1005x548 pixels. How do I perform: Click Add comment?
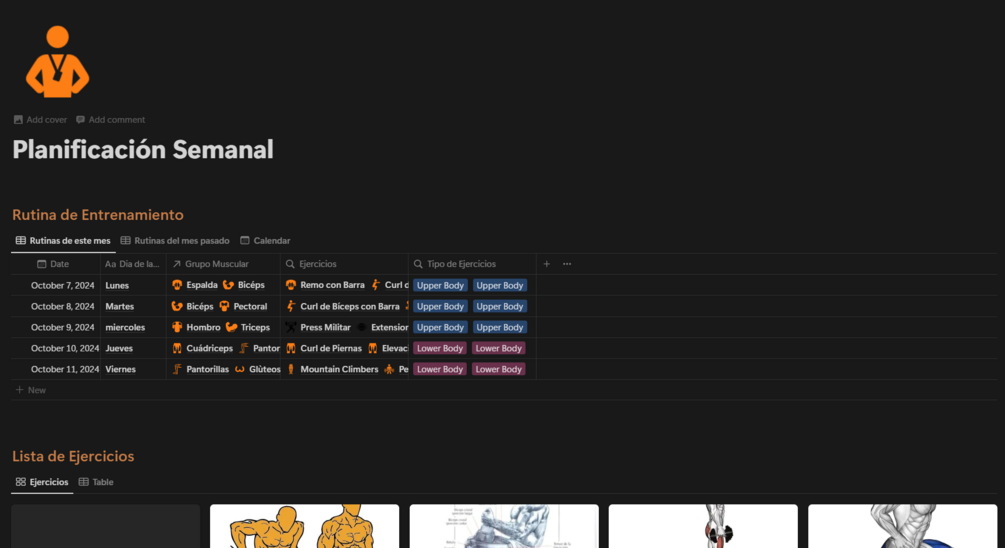110,120
